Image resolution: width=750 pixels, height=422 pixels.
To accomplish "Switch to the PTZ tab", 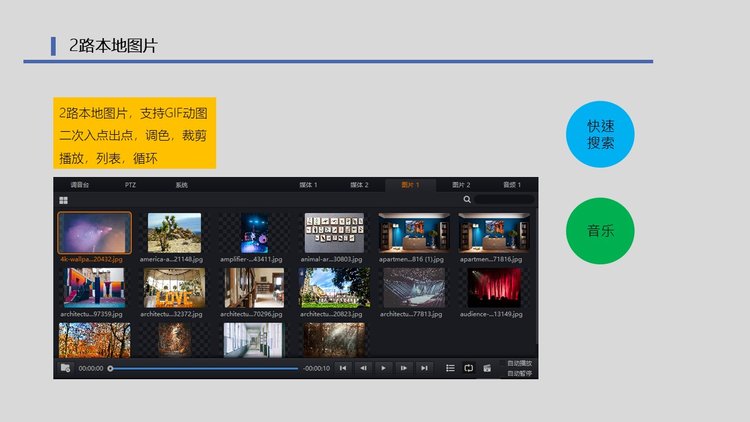I will [x=130, y=185].
